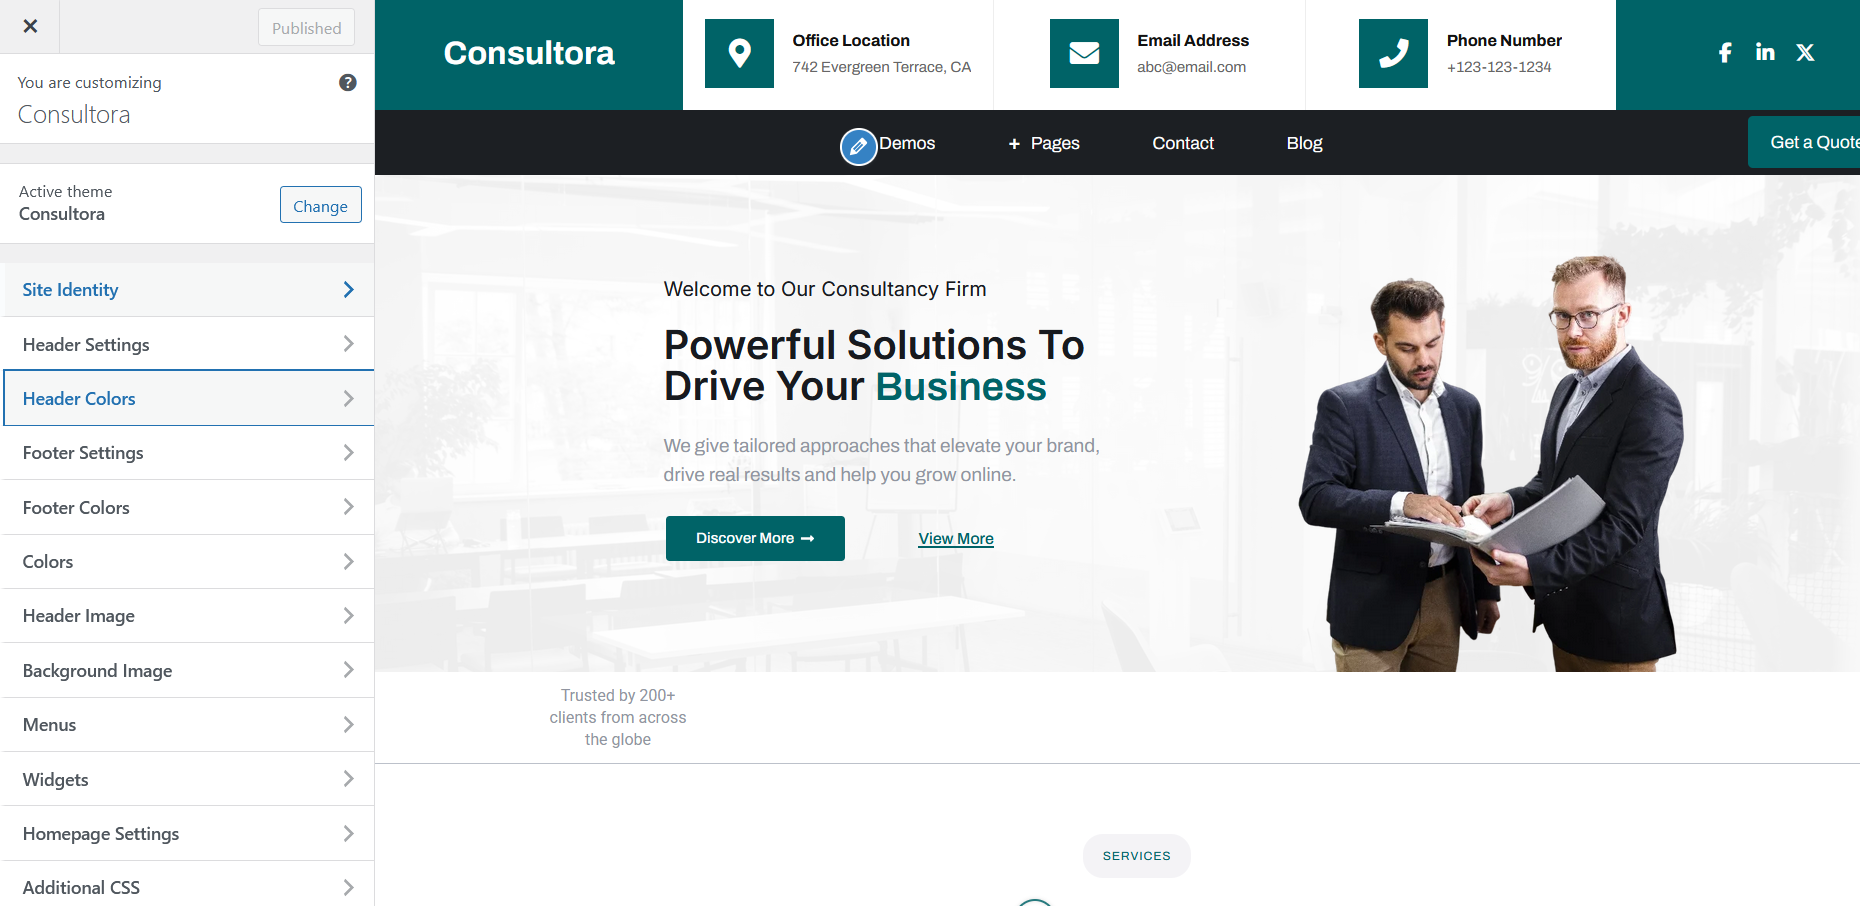The width and height of the screenshot is (1860, 906).
Task: Click the pencil edit shortcut on the menu
Action: (857, 147)
